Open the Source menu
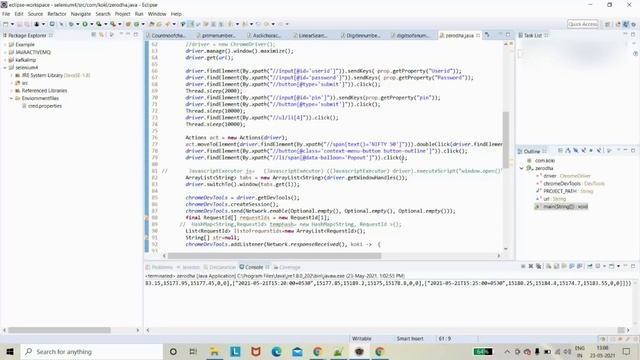 tap(35, 14)
